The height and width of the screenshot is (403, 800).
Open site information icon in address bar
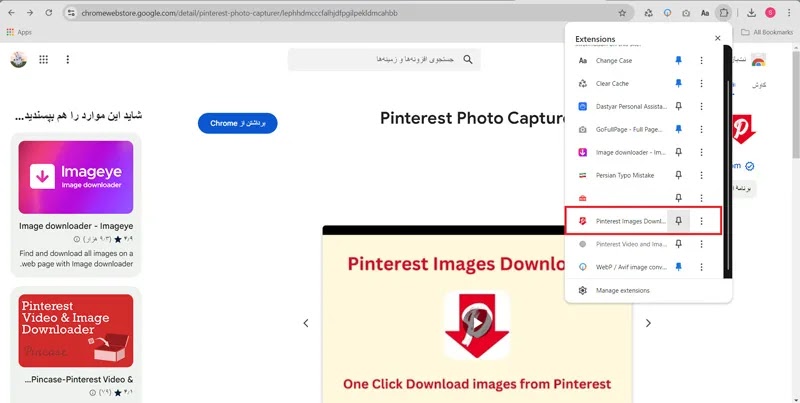tap(71, 13)
